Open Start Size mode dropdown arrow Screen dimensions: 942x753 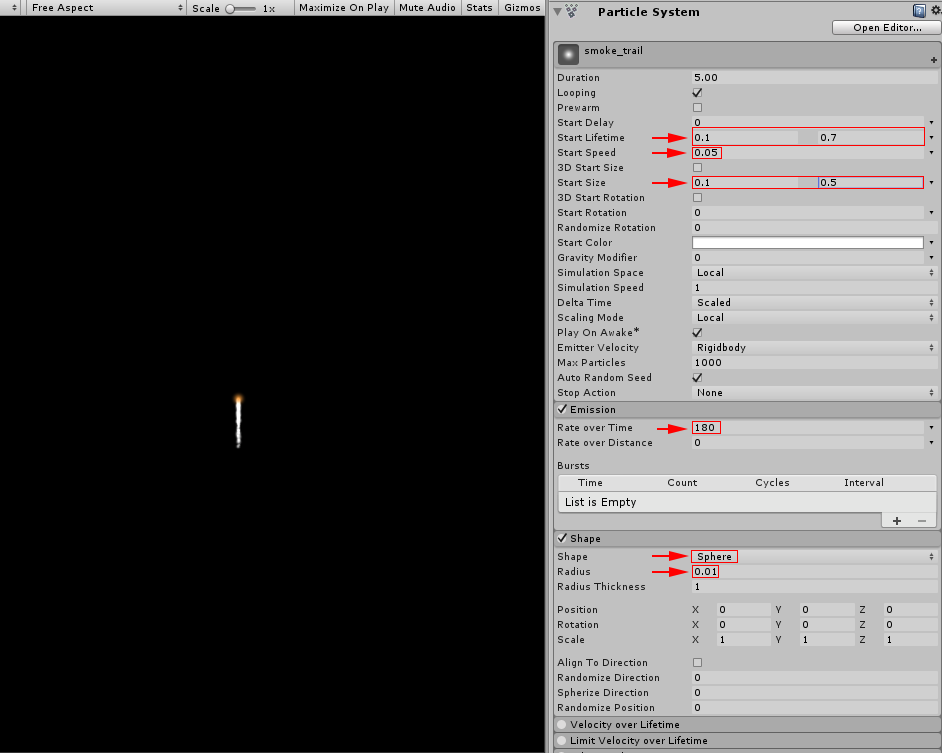coord(932,183)
